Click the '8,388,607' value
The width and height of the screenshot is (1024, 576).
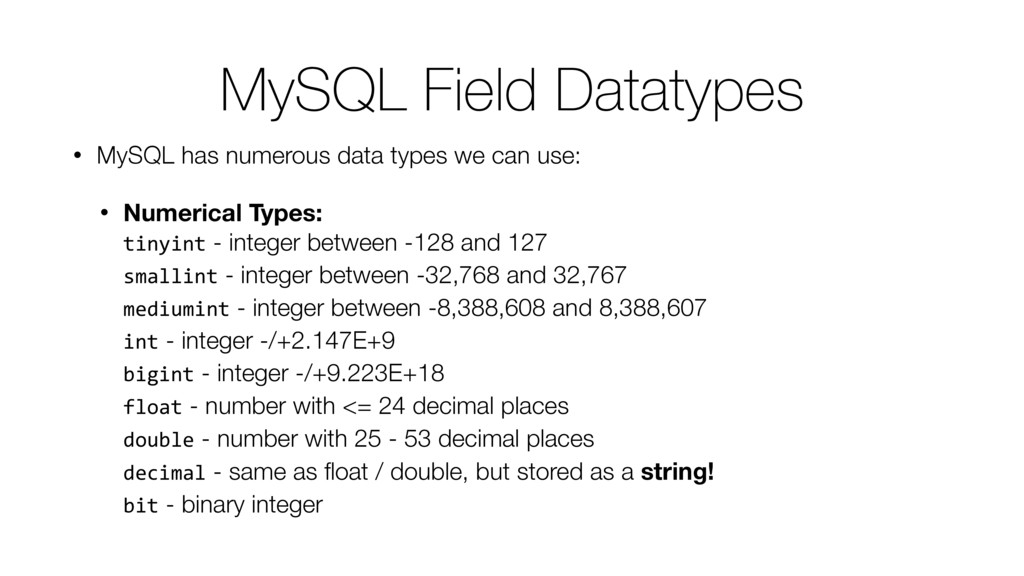click(x=652, y=308)
